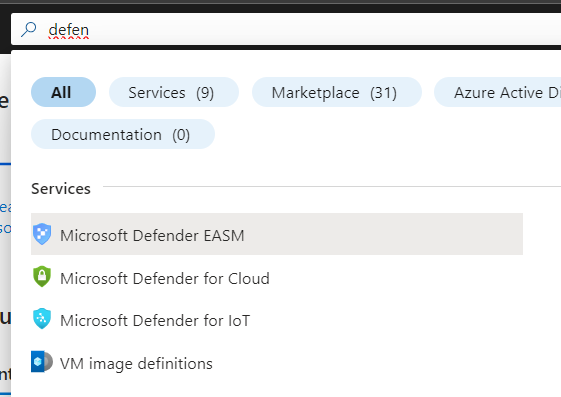
Task: Open Microsoft Defender for Cloud result
Action: (x=165, y=278)
